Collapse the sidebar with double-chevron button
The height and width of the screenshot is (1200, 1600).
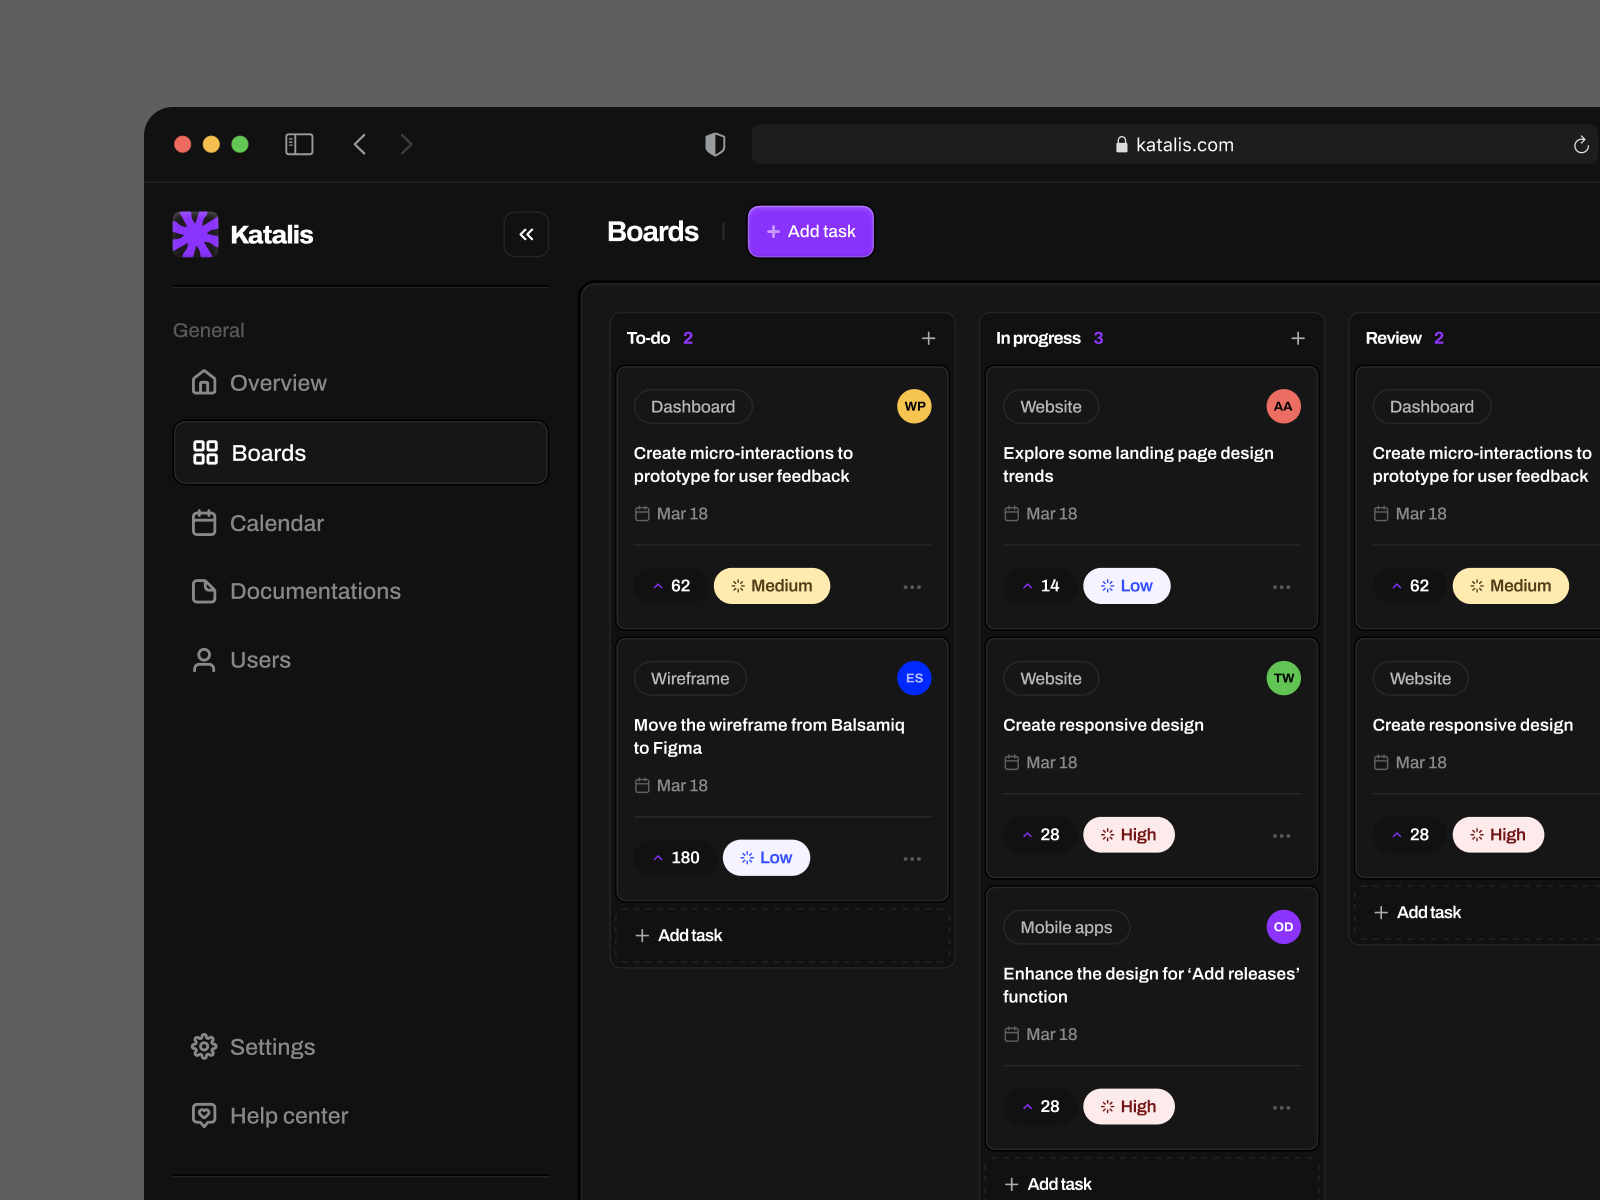pos(526,234)
